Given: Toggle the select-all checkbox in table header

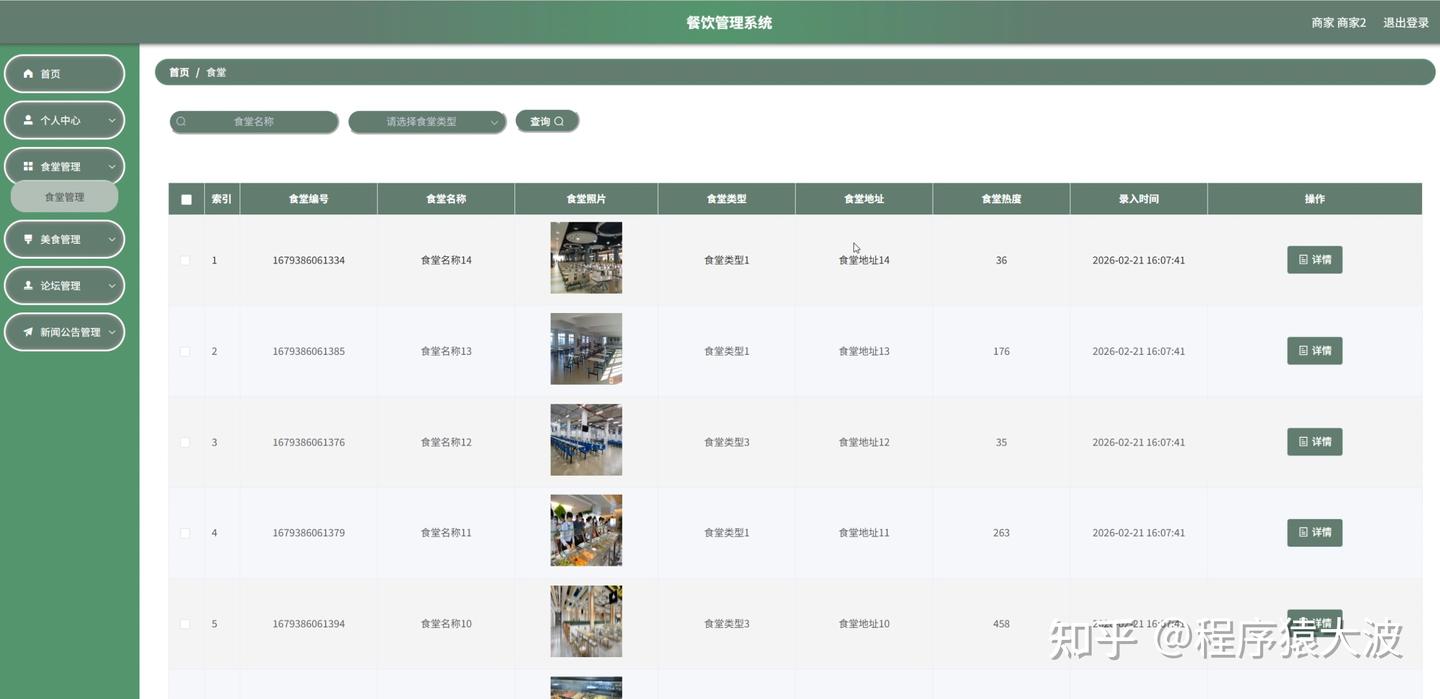Looking at the screenshot, I should 186,200.
